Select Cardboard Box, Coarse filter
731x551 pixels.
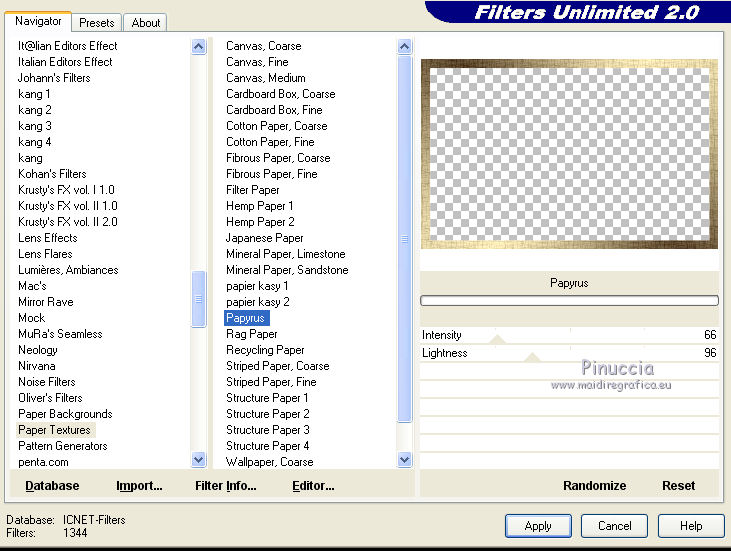click(x=281, y=94)
